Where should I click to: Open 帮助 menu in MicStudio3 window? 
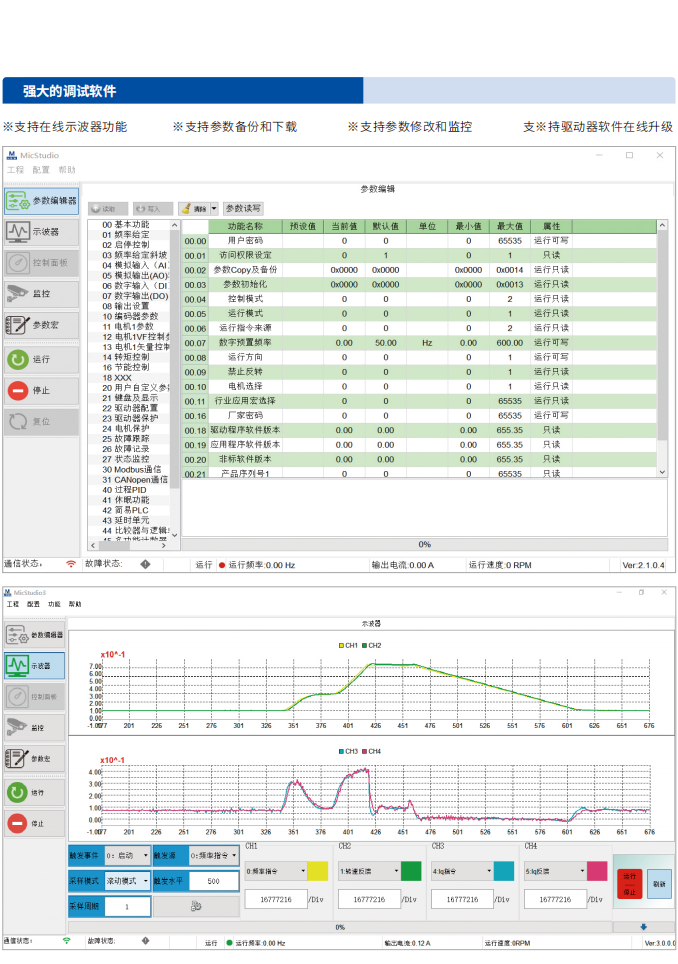(75, 604)
